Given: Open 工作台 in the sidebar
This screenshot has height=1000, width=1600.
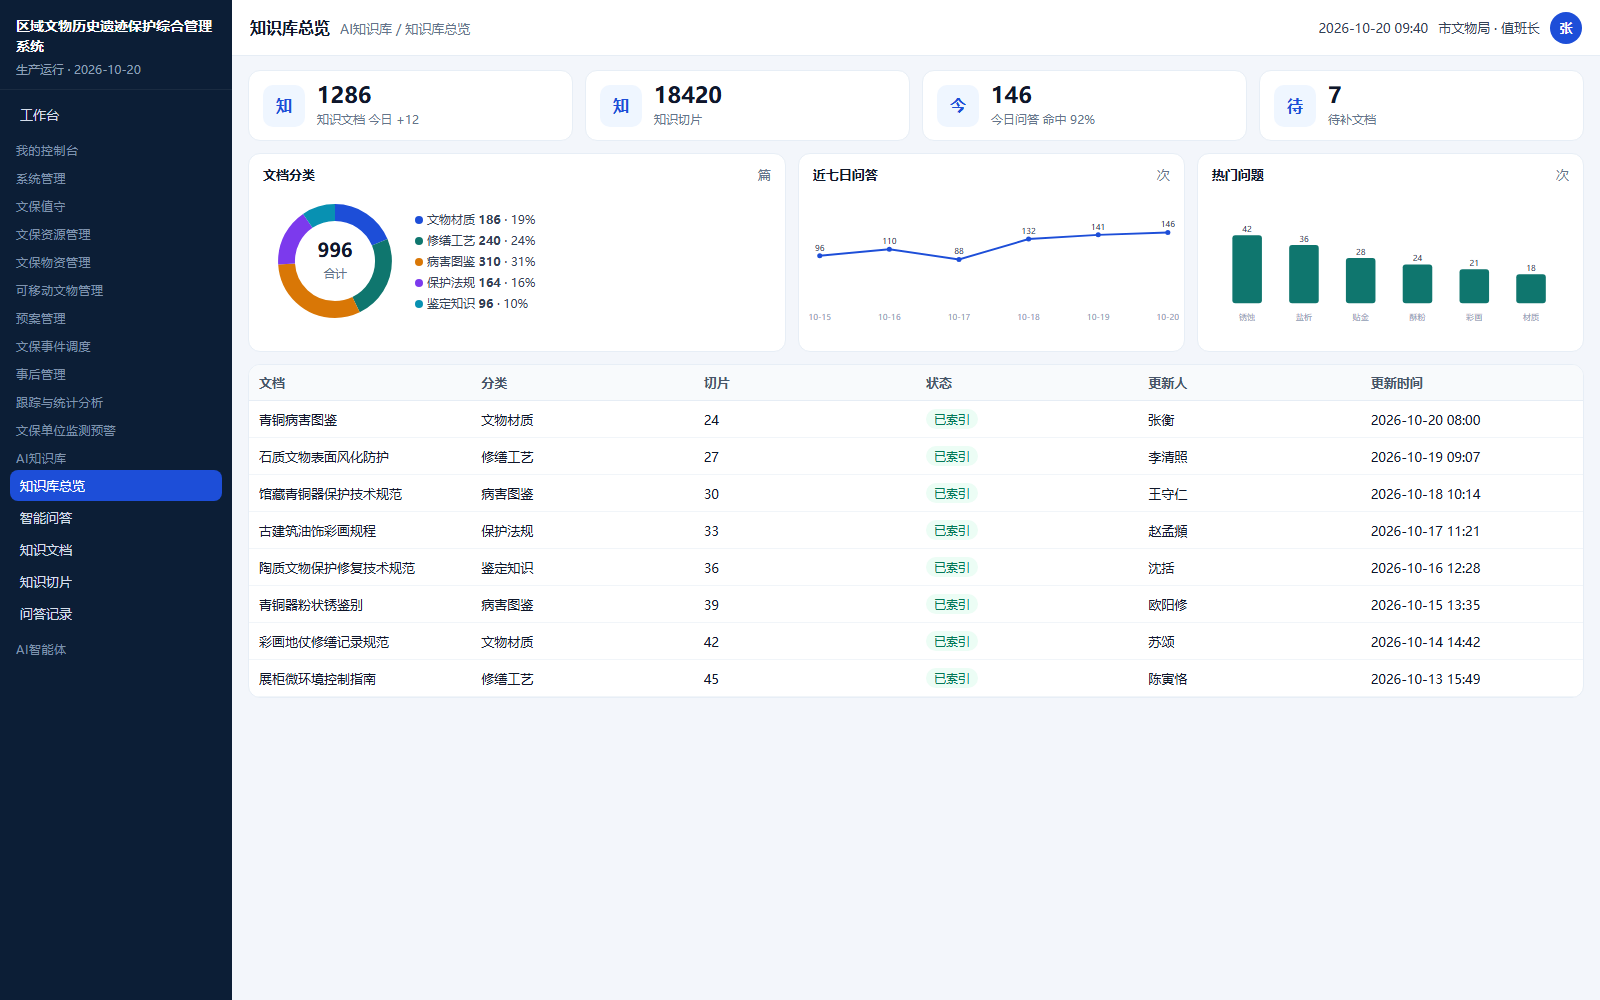Looking at the screenshot, I should tap(40, 115).
